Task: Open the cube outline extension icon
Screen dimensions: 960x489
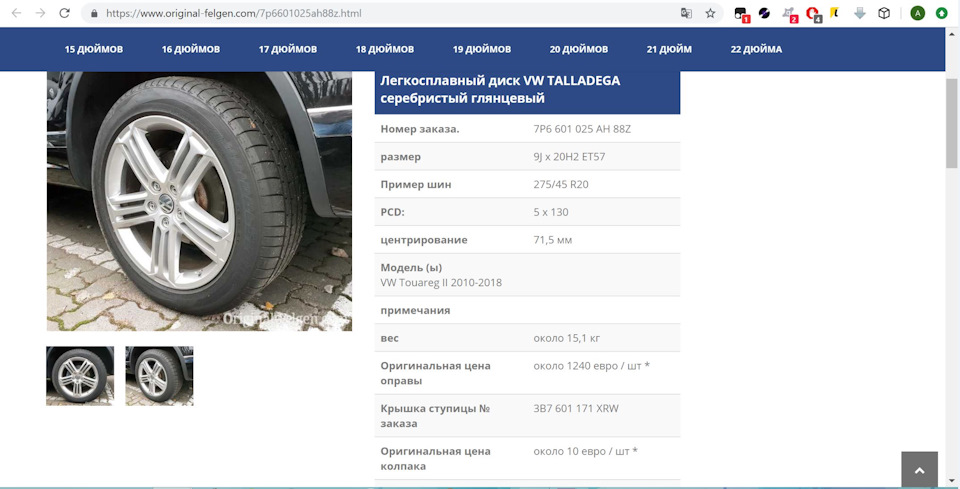Action: [883, 13]
